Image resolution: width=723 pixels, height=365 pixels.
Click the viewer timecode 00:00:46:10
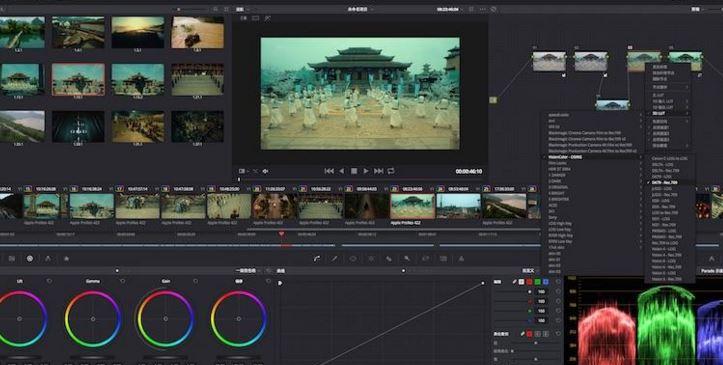pos(468,171)
